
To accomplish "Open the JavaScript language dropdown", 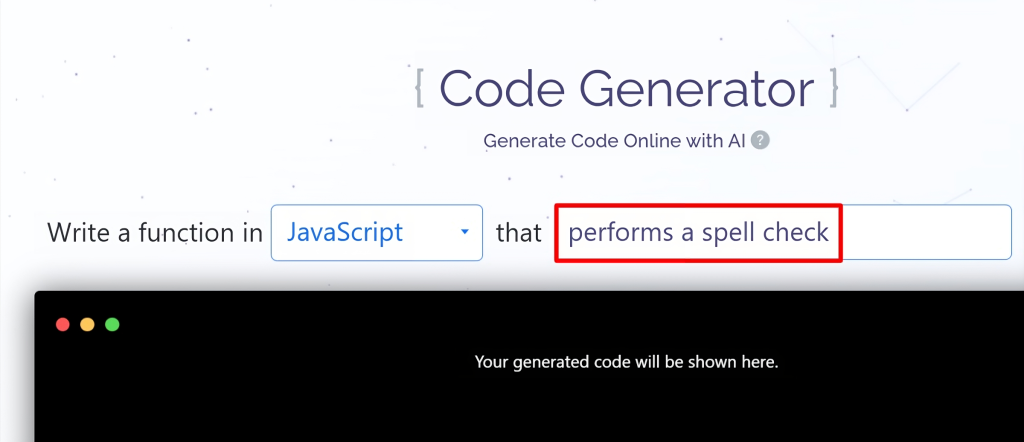I will click(377, 232).
